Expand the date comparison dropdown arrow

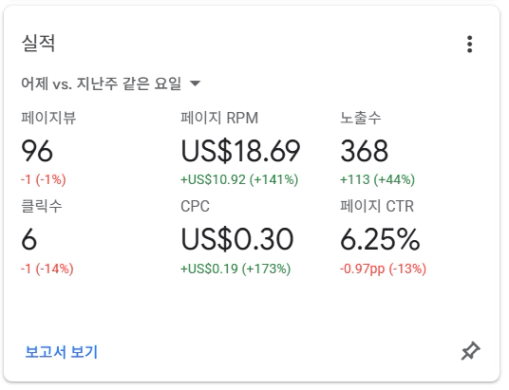coord(195,83)
